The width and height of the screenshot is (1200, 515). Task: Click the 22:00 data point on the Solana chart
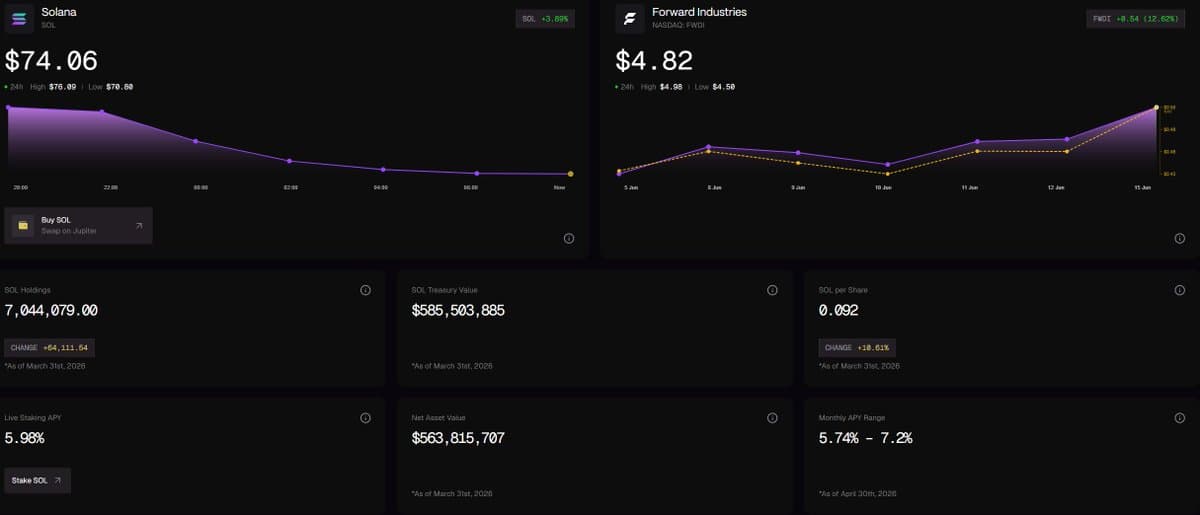(102, 111)
